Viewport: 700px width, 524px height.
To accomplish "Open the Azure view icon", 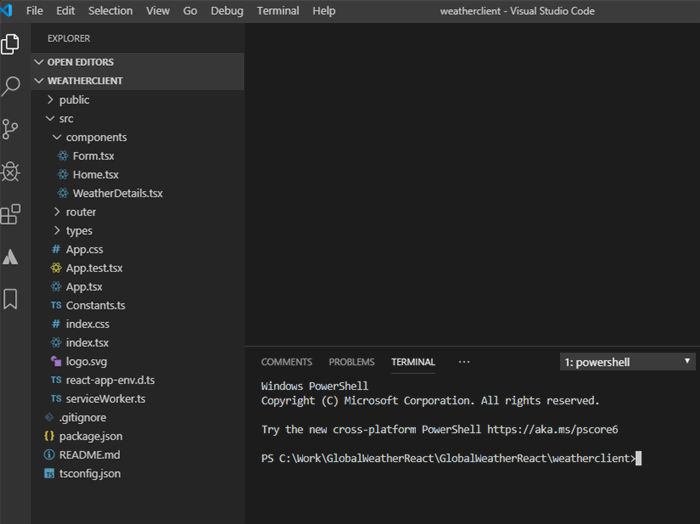I will tap(10, 257).
